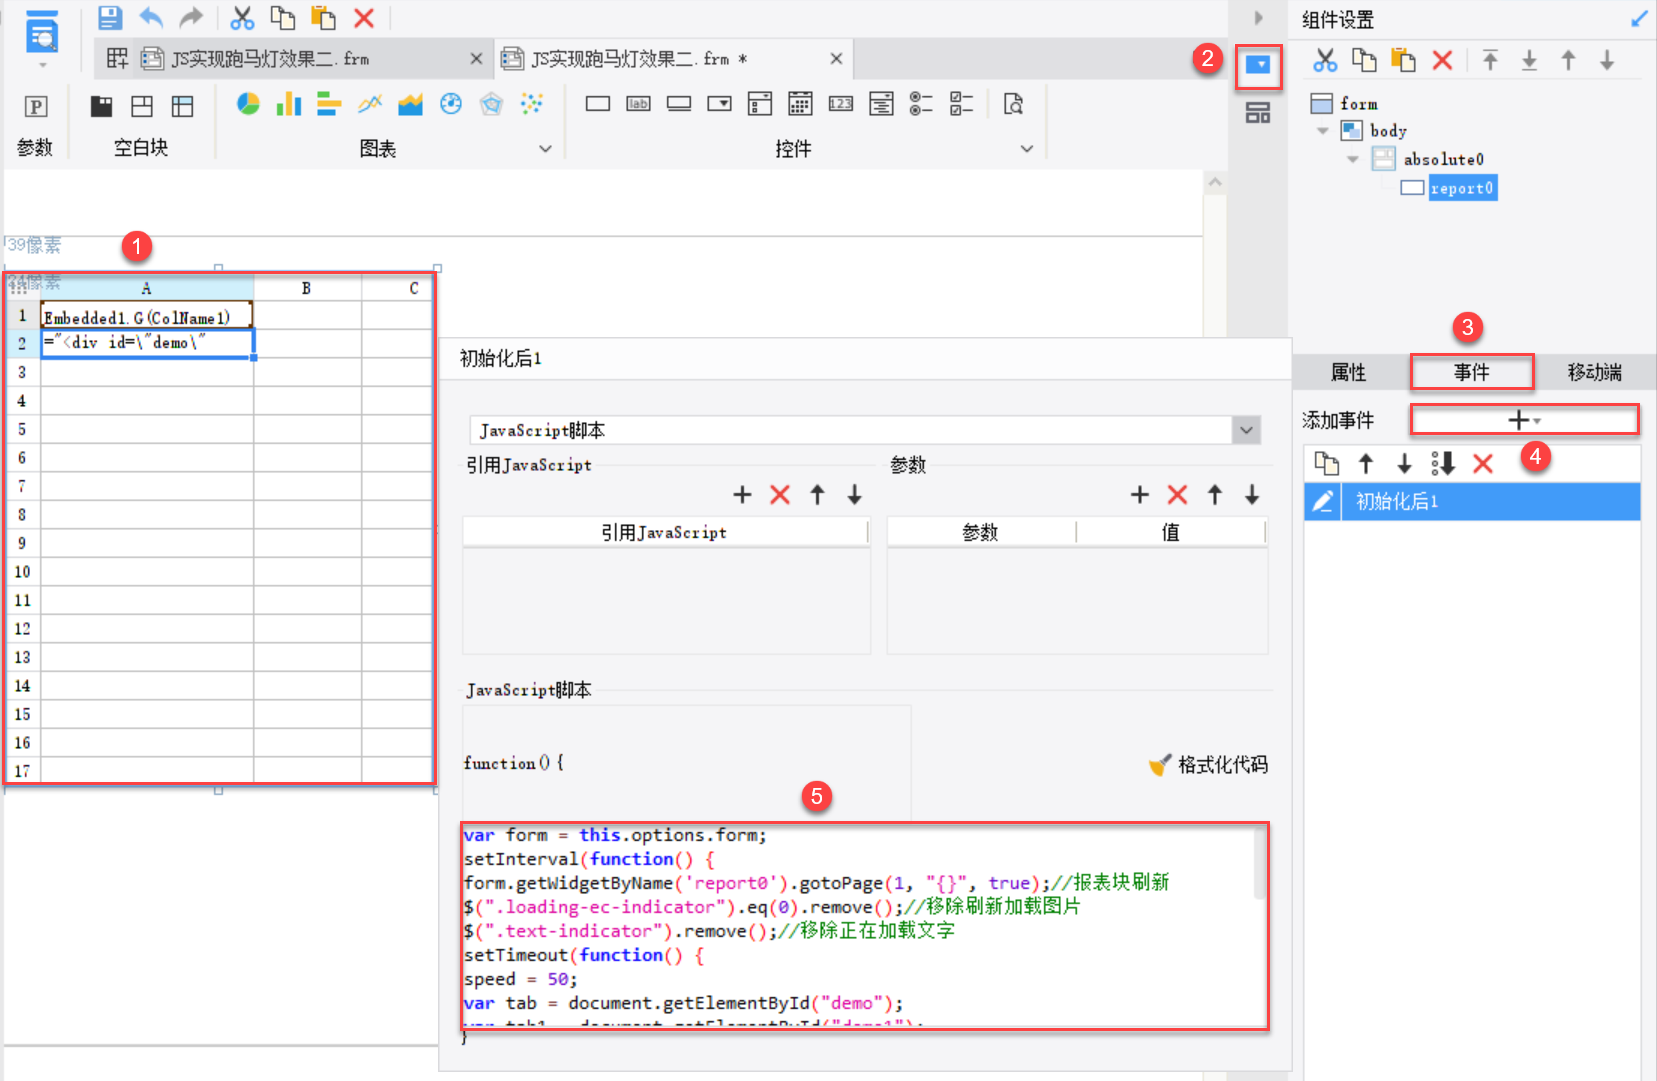Screen dimensions: 1657x1081
Task: Click the Undo arrow icon
Action: [x=151, y=17]
